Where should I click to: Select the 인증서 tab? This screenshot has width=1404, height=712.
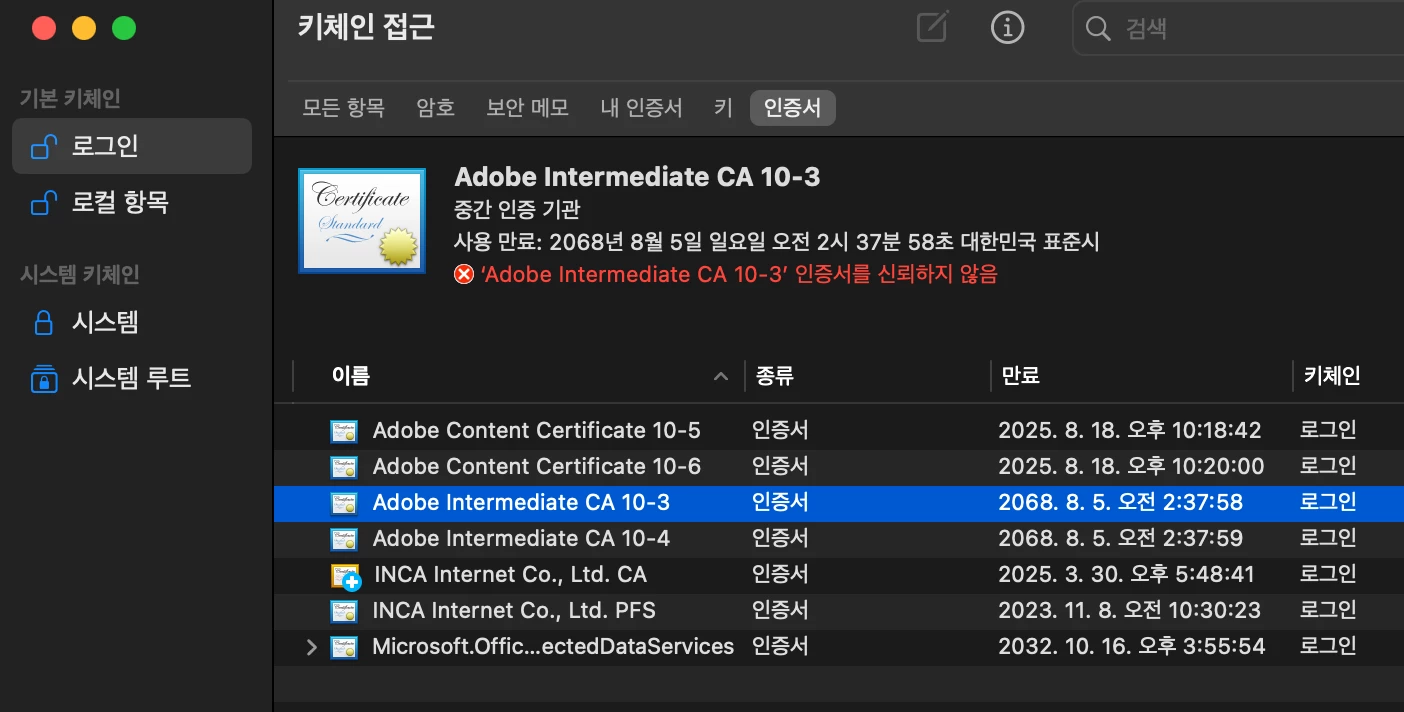tap(793, 108)
